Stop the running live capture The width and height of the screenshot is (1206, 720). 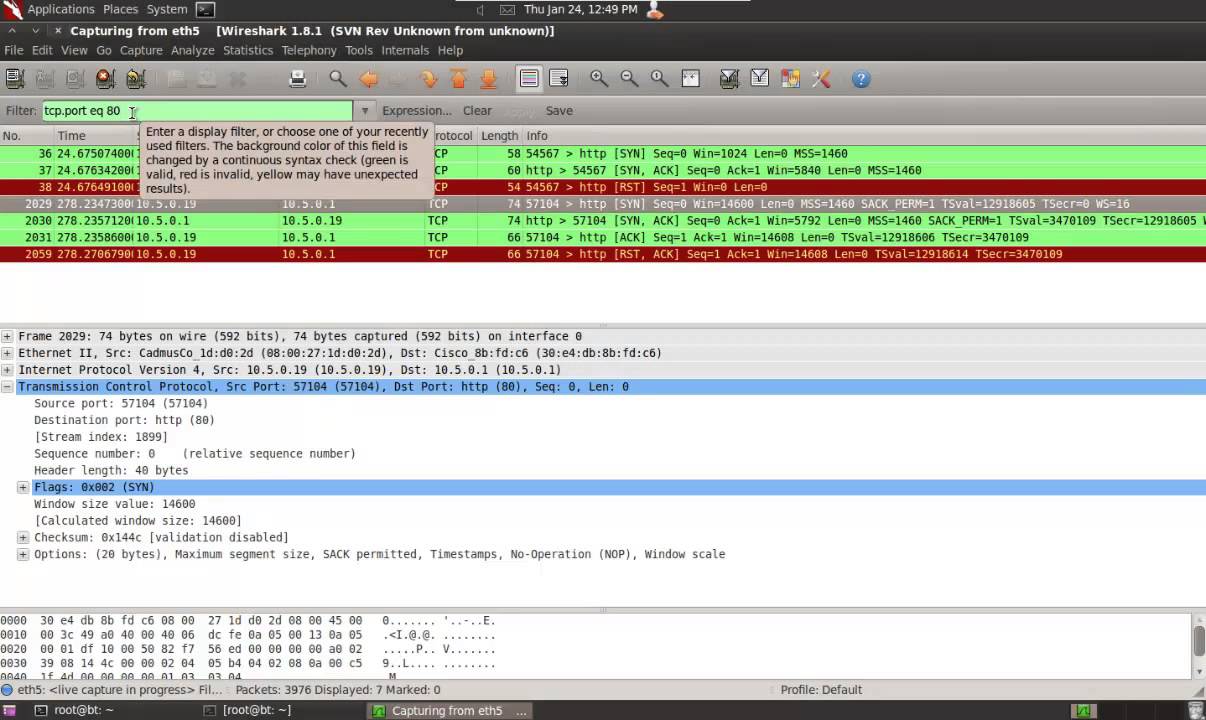click(x=105, y=79)
